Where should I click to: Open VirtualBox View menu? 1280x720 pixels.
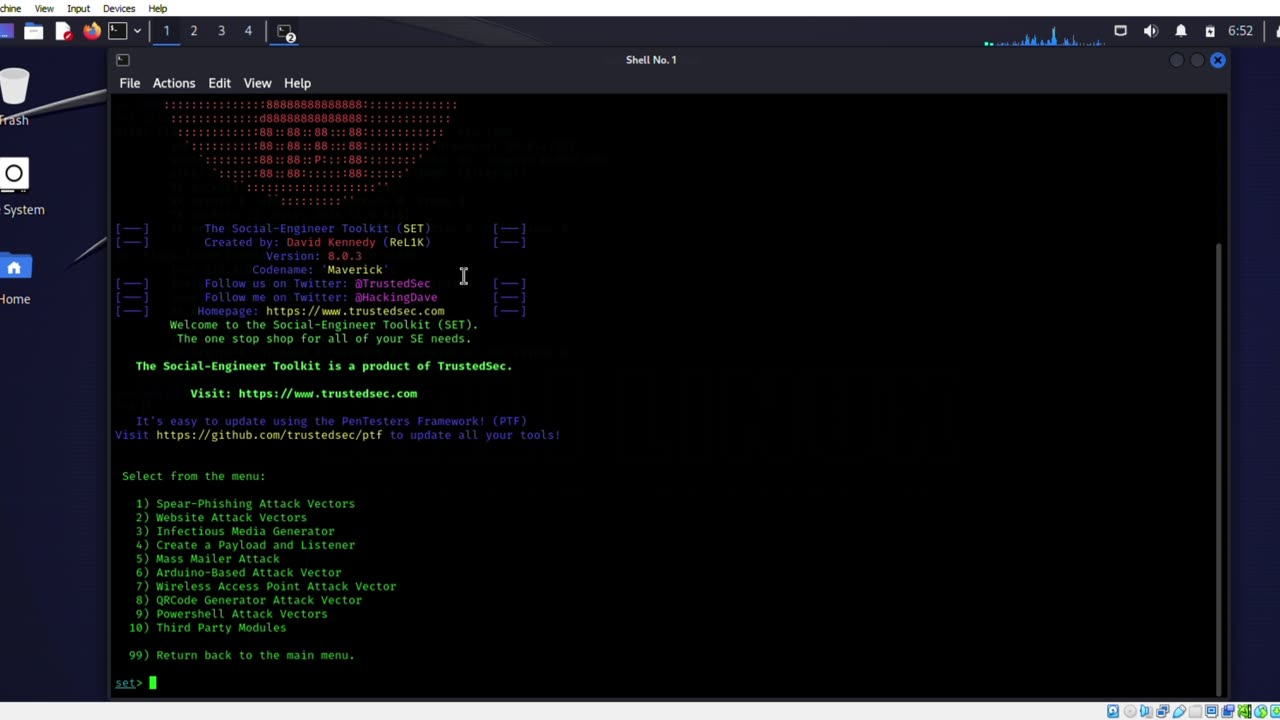44,8
